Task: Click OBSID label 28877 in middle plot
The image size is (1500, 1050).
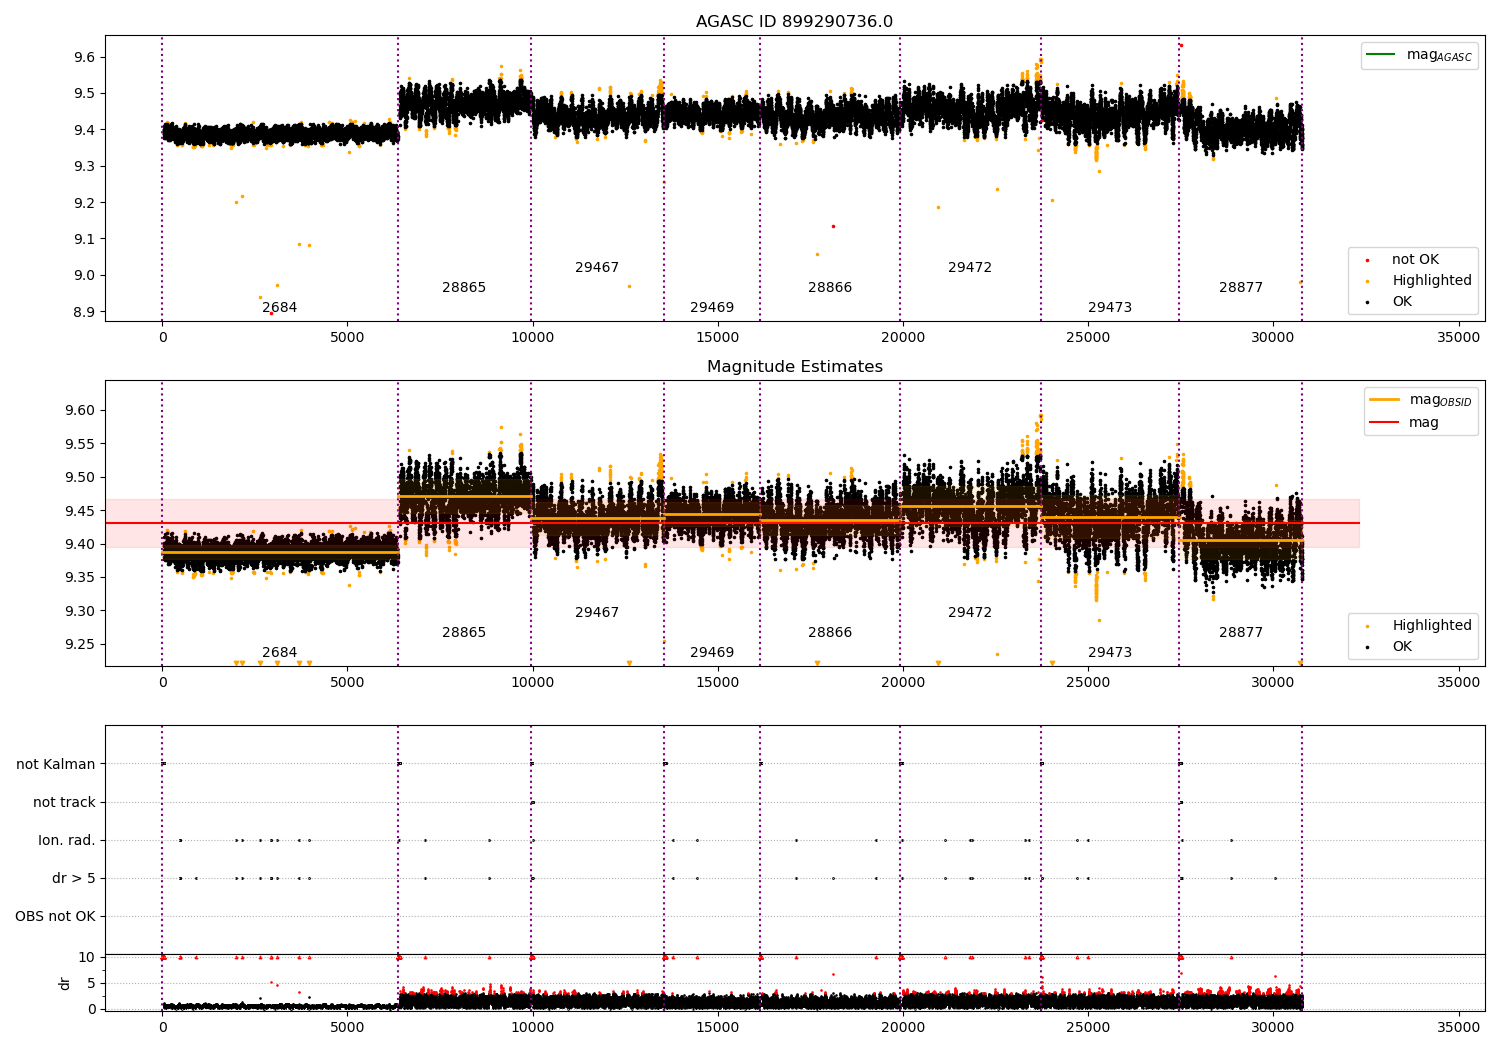Action: point(1241,633)
